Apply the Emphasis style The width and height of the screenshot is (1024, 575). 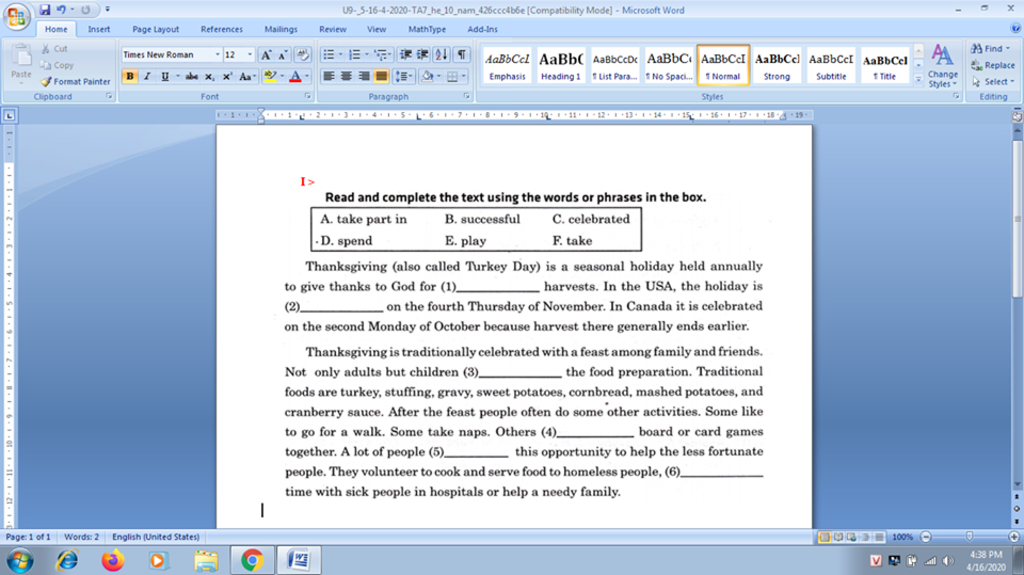[x=507, y=65]
